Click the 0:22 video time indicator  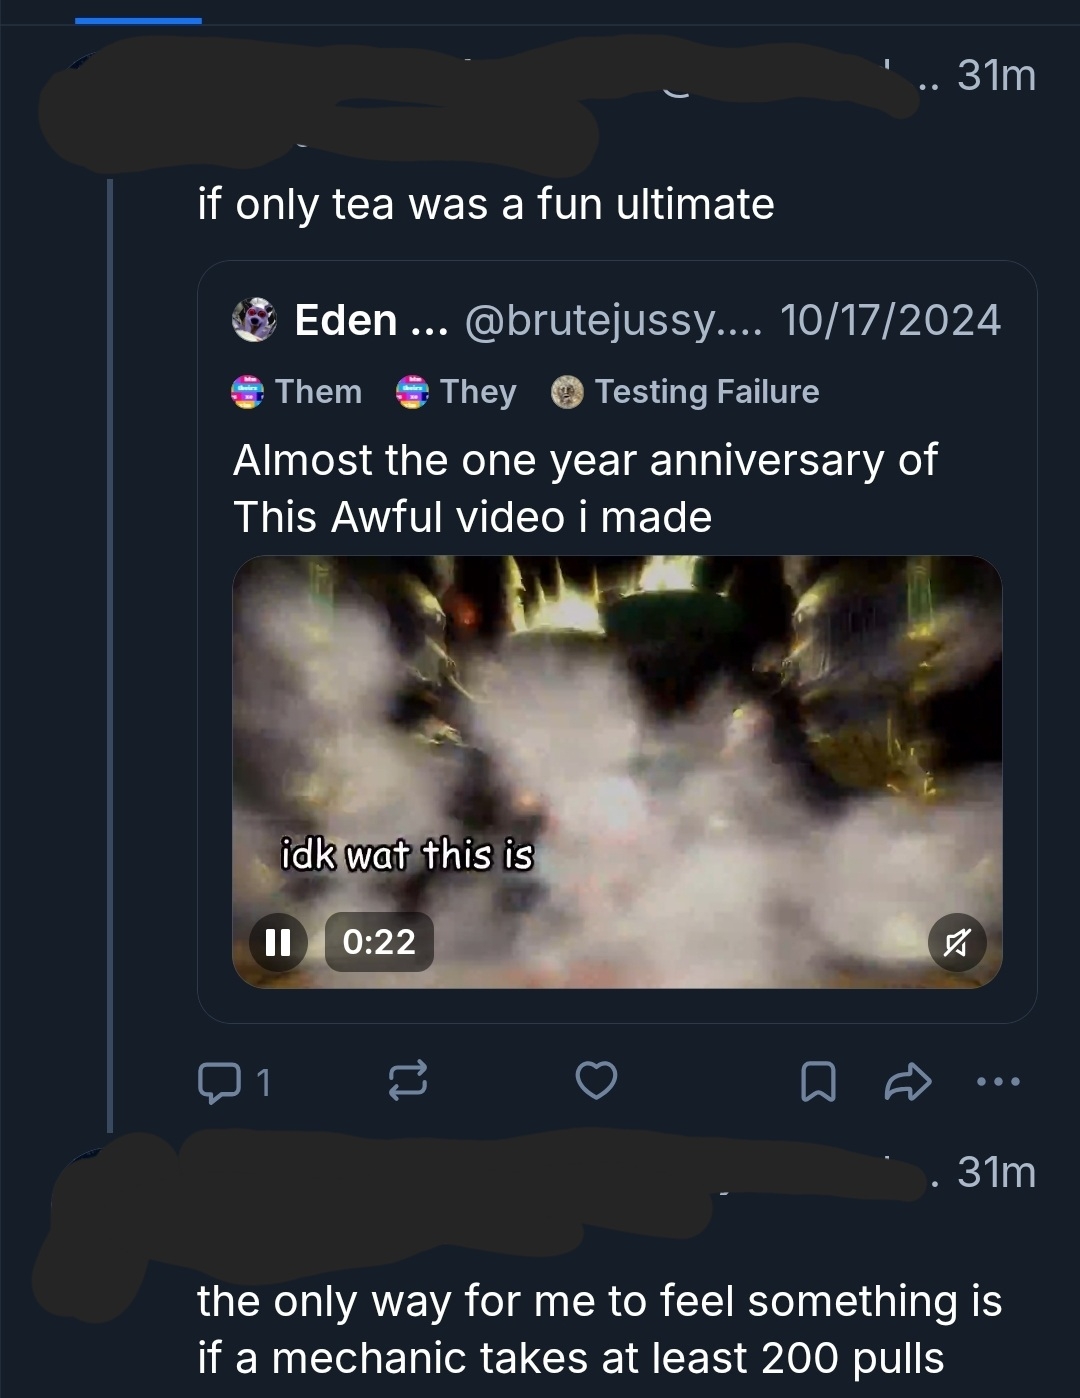coord(379,942)
